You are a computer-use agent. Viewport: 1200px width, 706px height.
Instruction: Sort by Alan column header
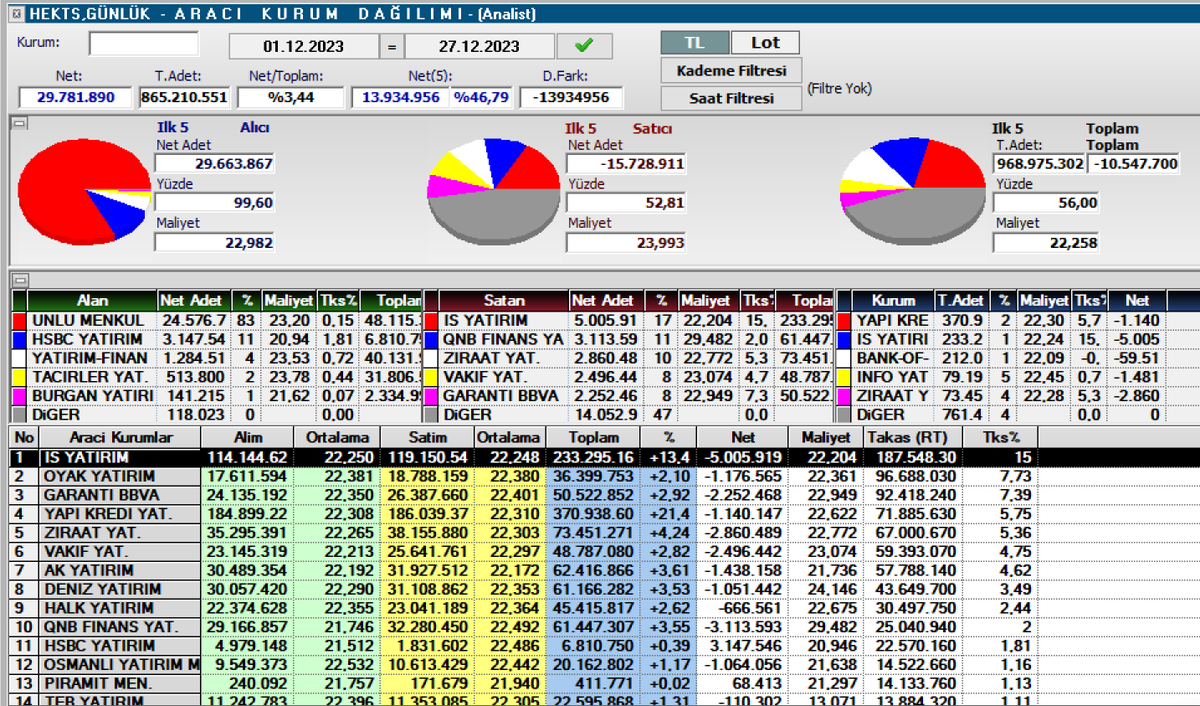point(92,300)
